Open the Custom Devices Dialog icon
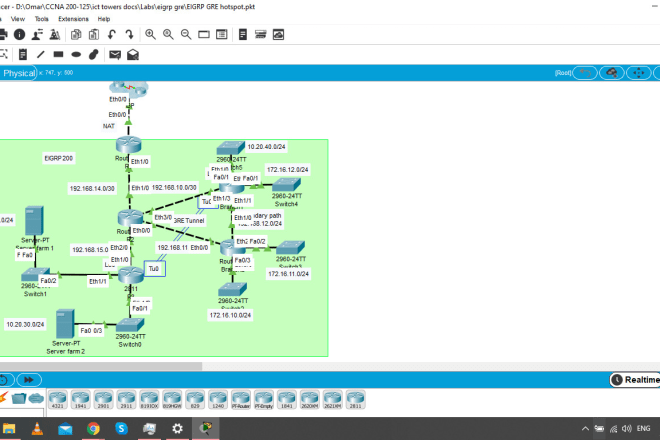The width and height of the screenshot is (660, 440). pos(221,35)
